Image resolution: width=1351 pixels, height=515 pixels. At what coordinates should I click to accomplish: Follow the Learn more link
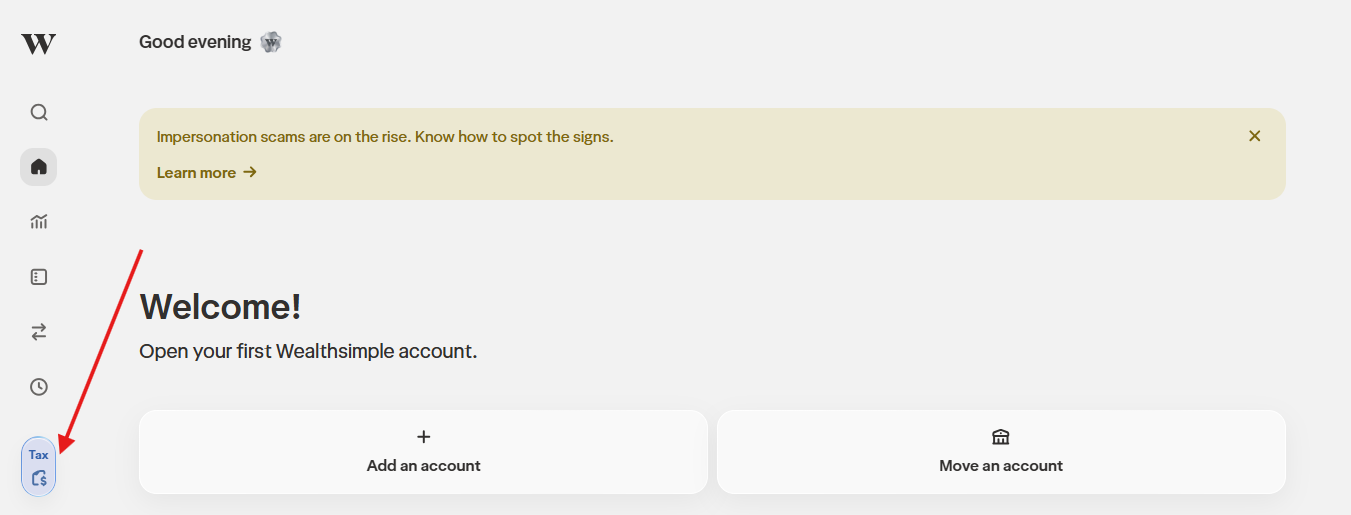coord(196,173)
